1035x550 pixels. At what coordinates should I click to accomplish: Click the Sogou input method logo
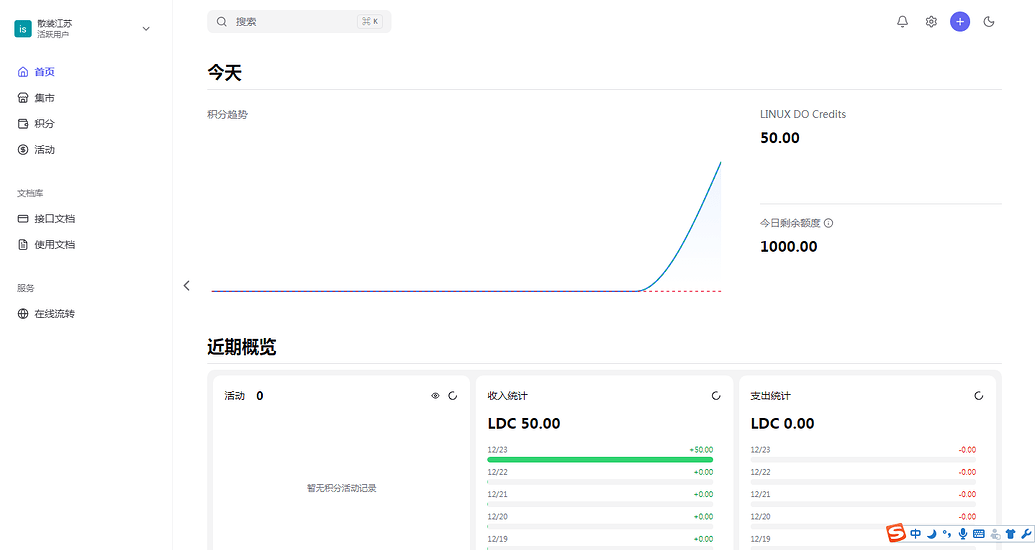[896, 533]
